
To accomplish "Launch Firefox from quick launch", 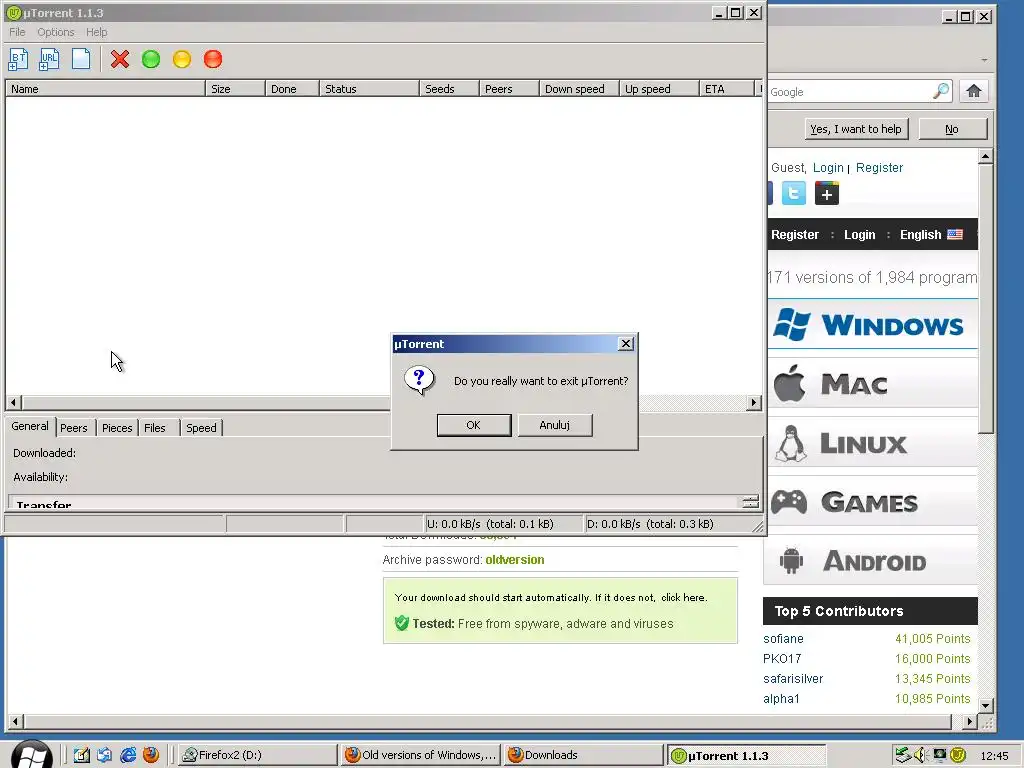I will pyautogui.click(x=151, y=755).
